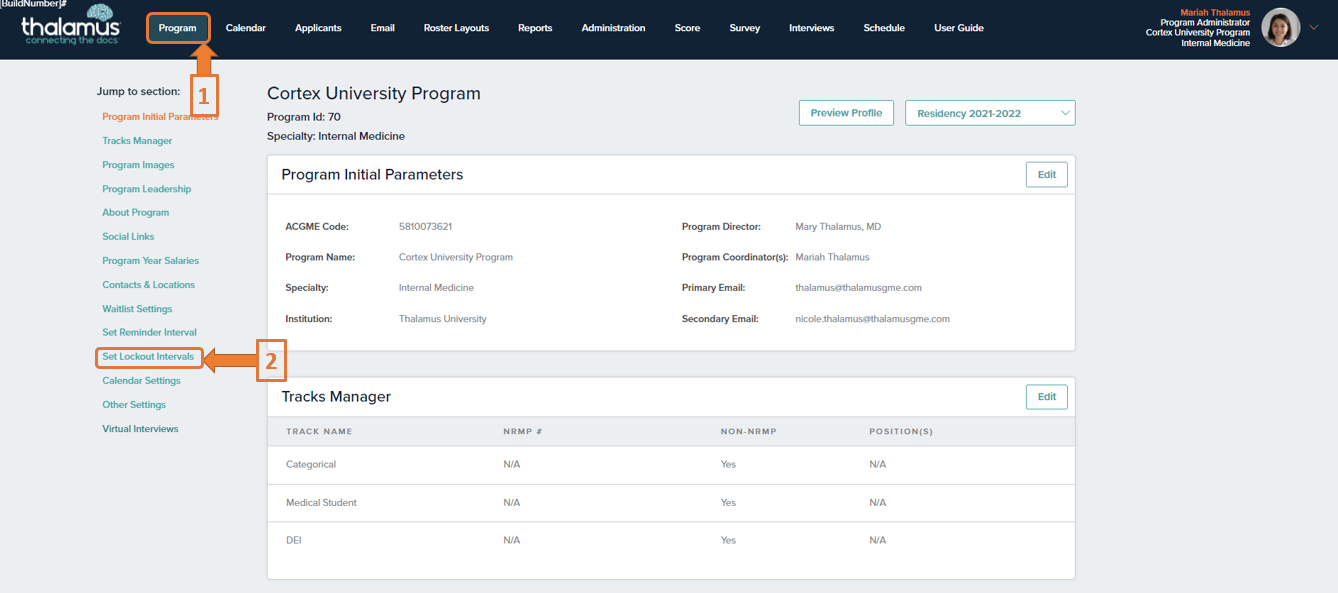The height and width of the screenshot is (593, 1338).
Task: Open the Administration menu
Action: coord(613,28)
